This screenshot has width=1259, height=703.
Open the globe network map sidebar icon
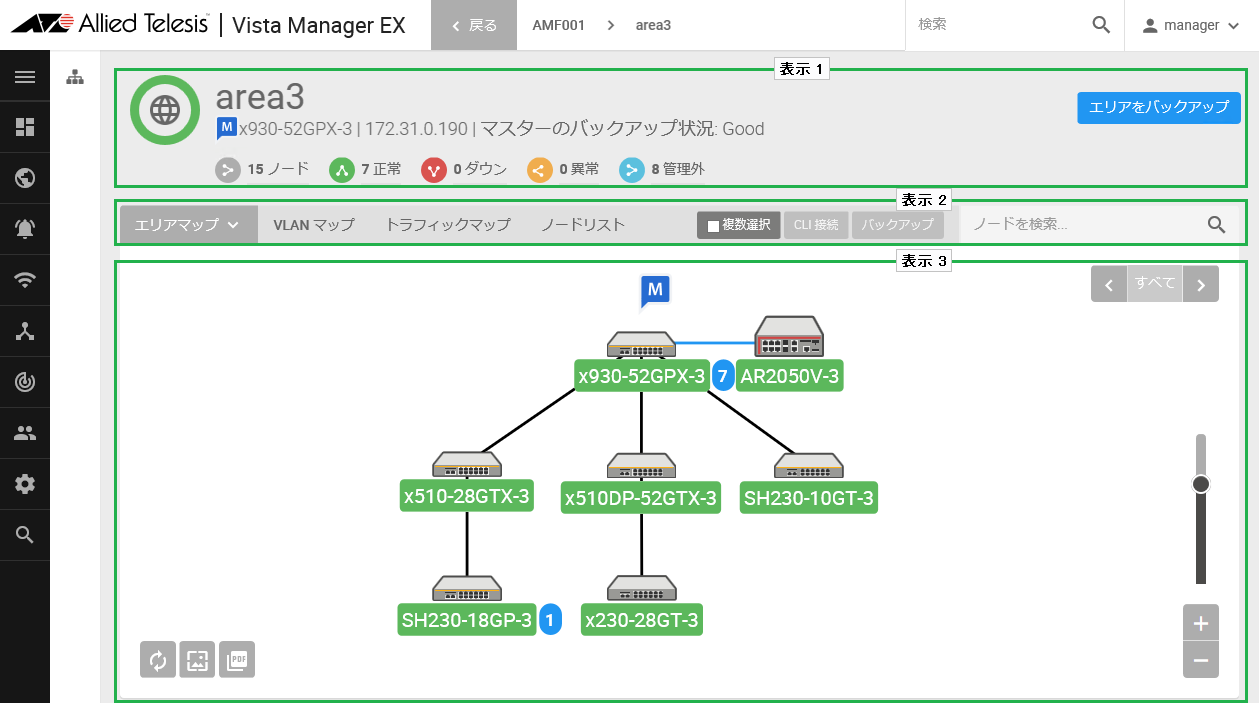[25, 178]
